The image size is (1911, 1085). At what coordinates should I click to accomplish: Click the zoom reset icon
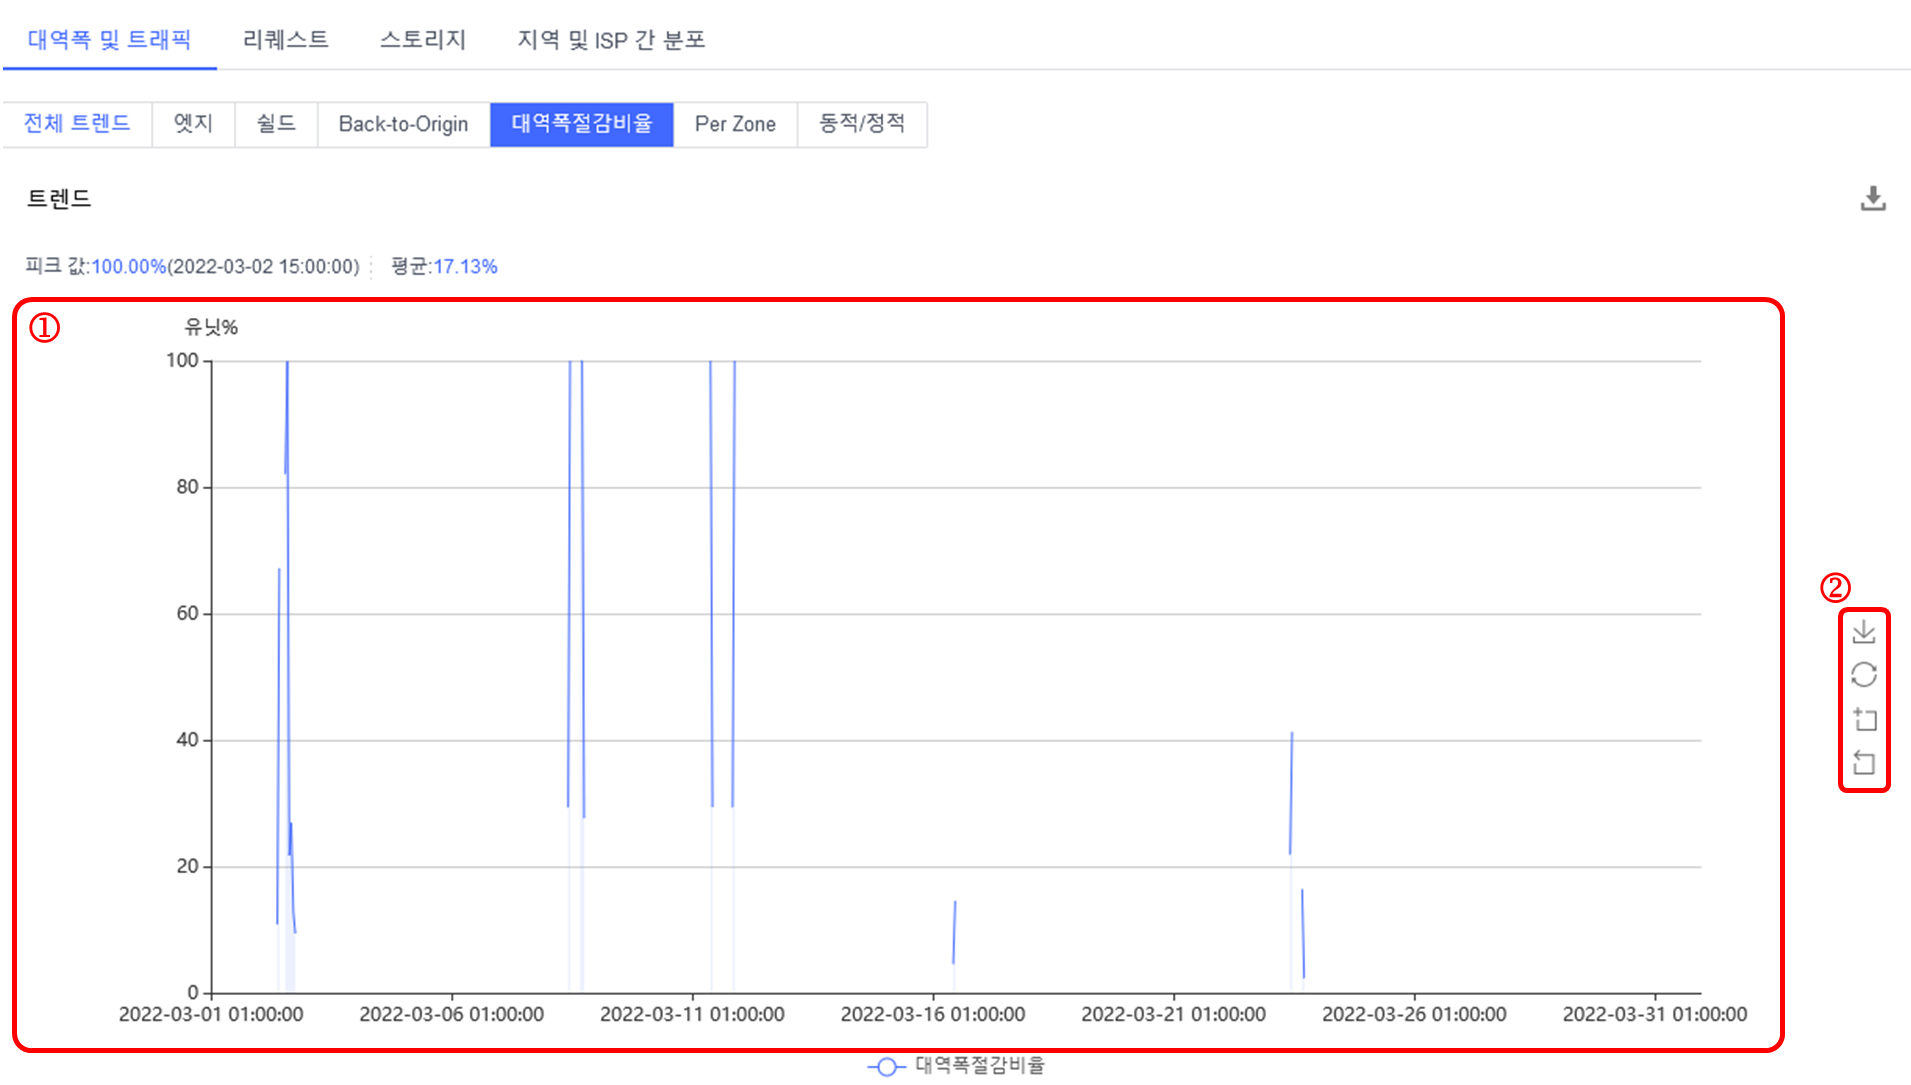[x=1863, y=763]
